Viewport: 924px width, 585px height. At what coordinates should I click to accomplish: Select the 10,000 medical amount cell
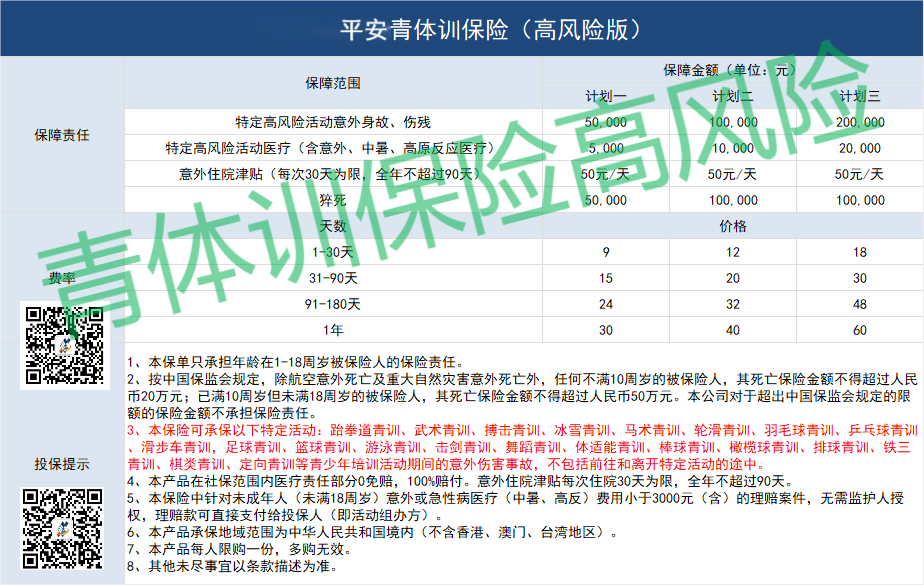tap(732, 148)
